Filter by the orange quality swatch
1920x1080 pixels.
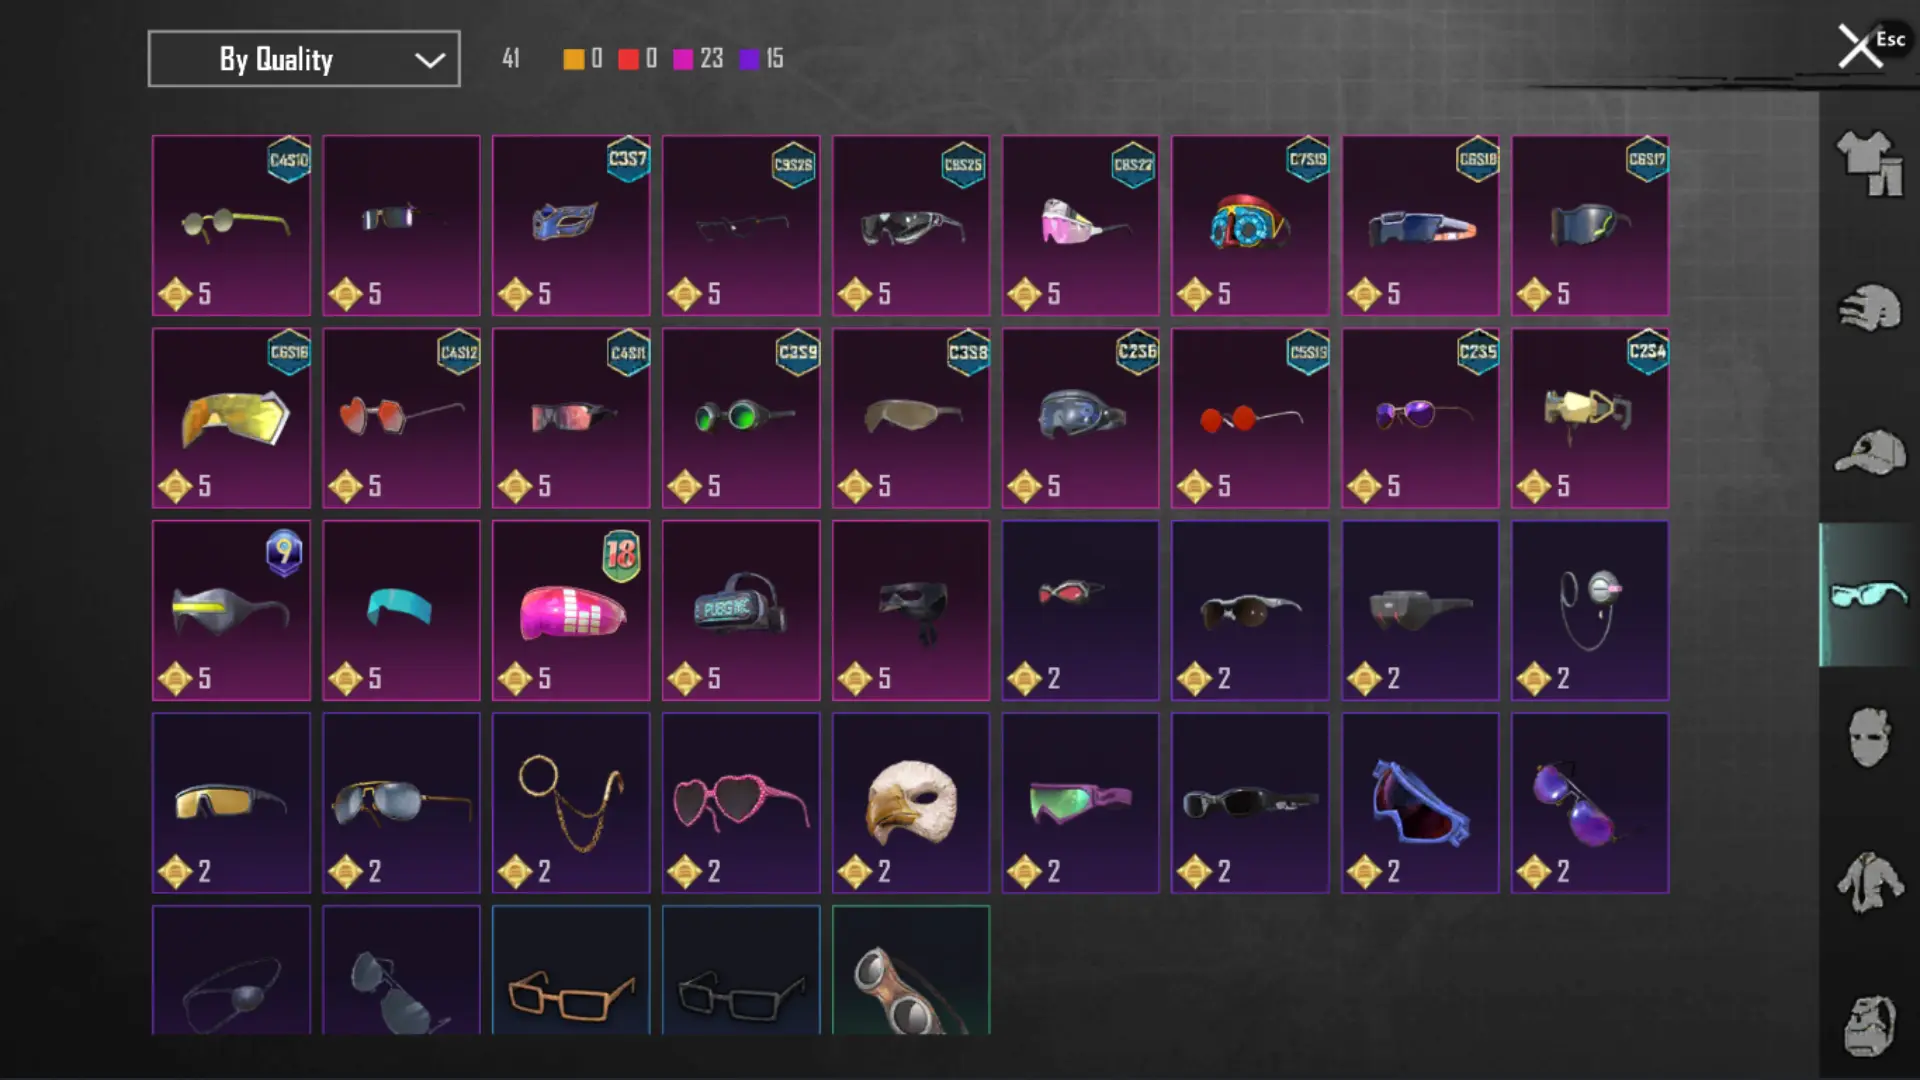pos(574,59)
